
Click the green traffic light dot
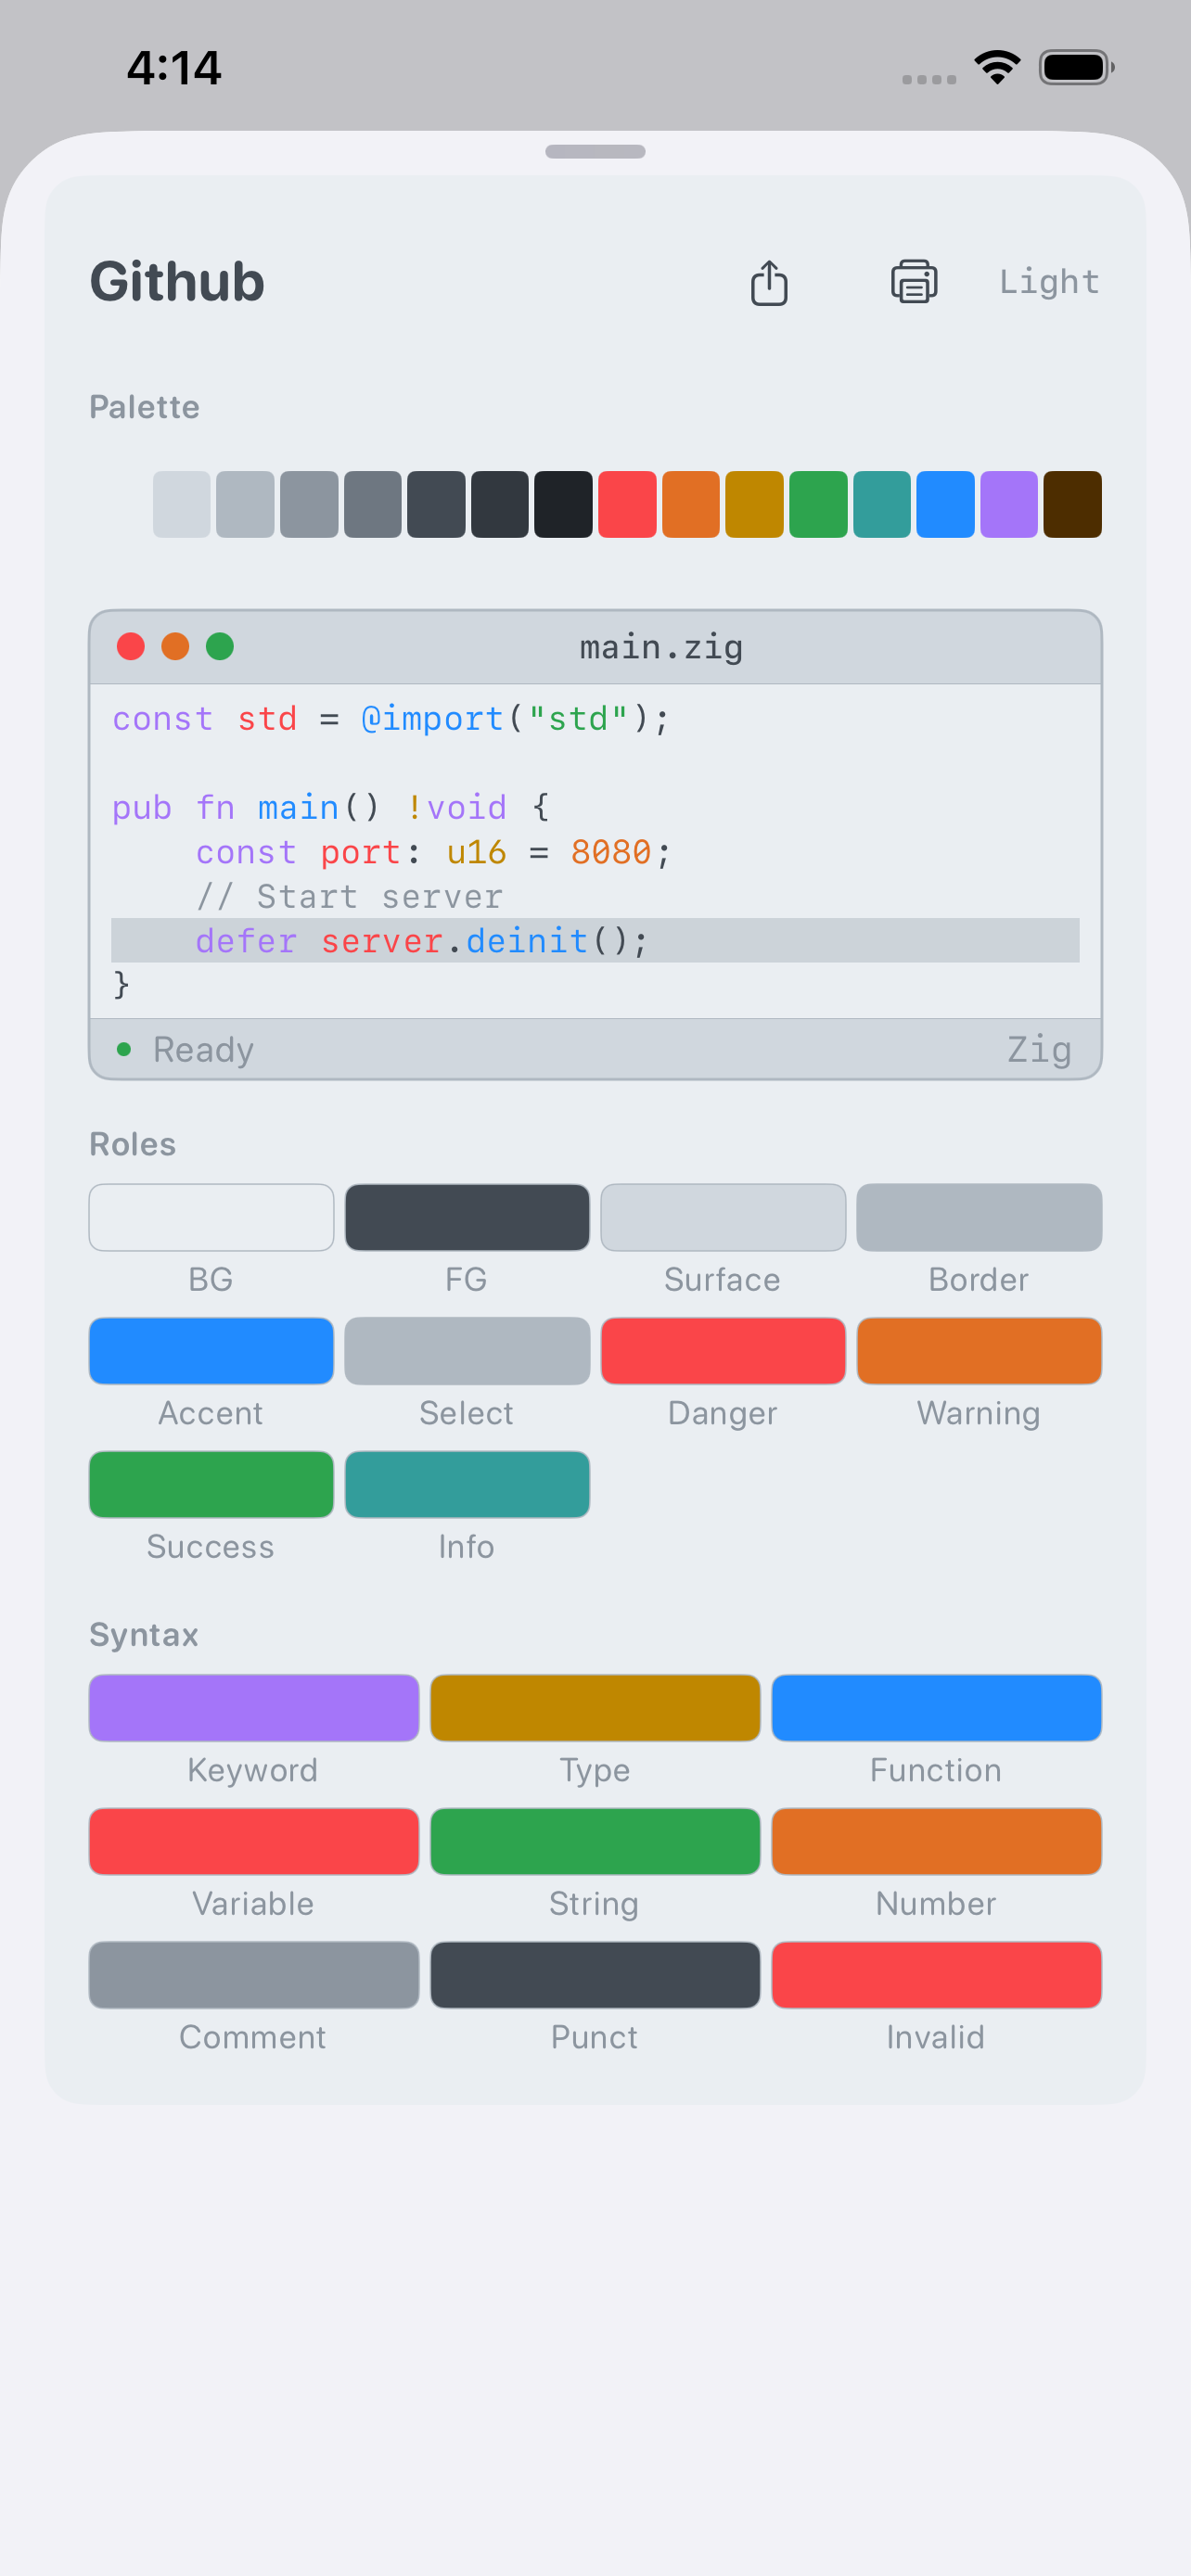pos(220,647)
